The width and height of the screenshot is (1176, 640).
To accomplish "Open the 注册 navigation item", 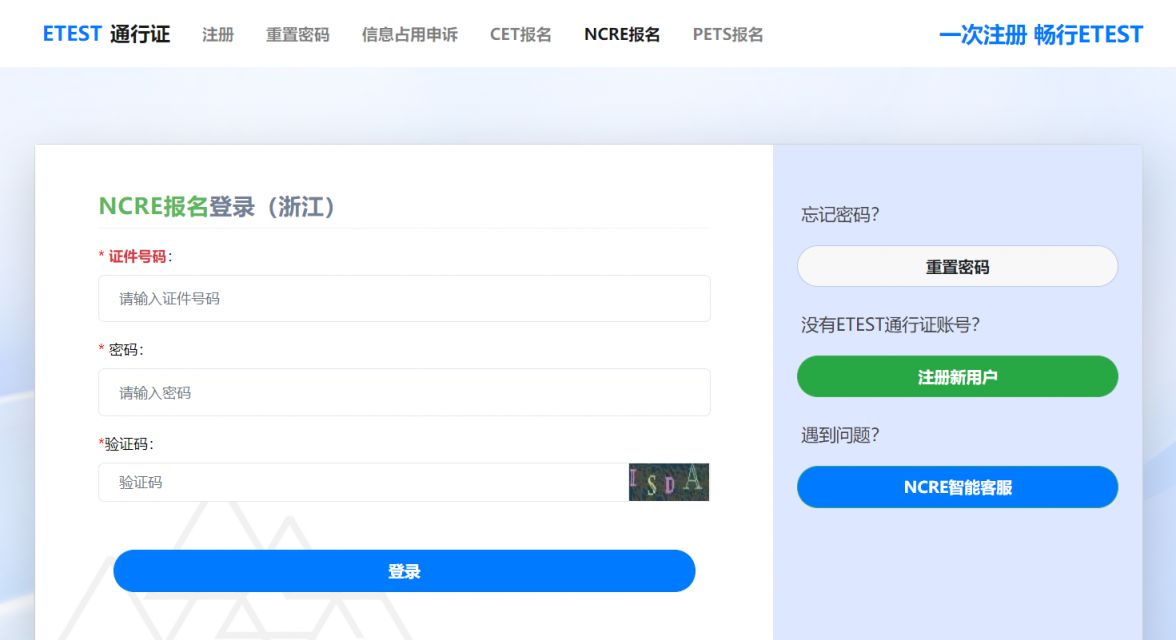I will click(x=218, y=35).
